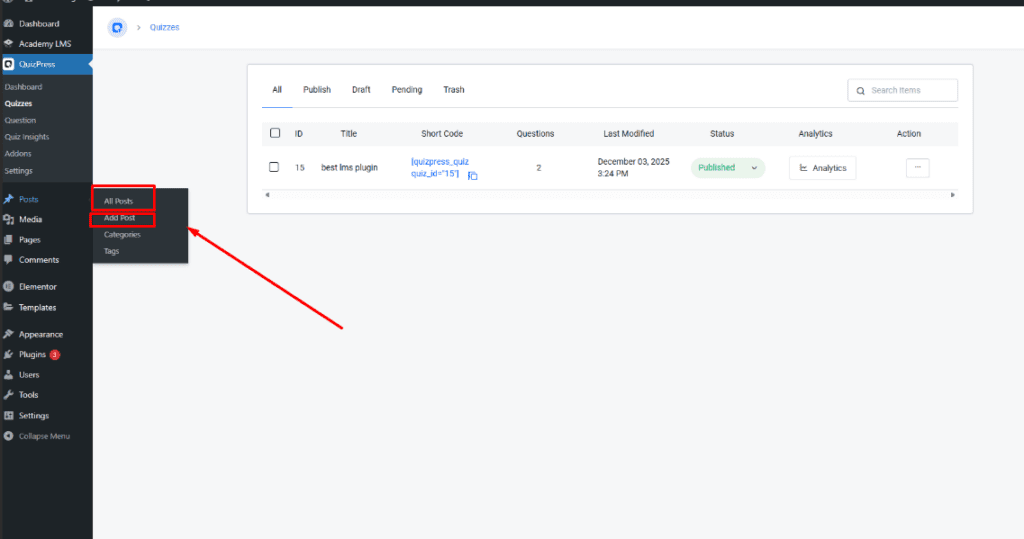Click the scrollbar left arrow
The image size is (1024, 539).
tap(267, 195)
